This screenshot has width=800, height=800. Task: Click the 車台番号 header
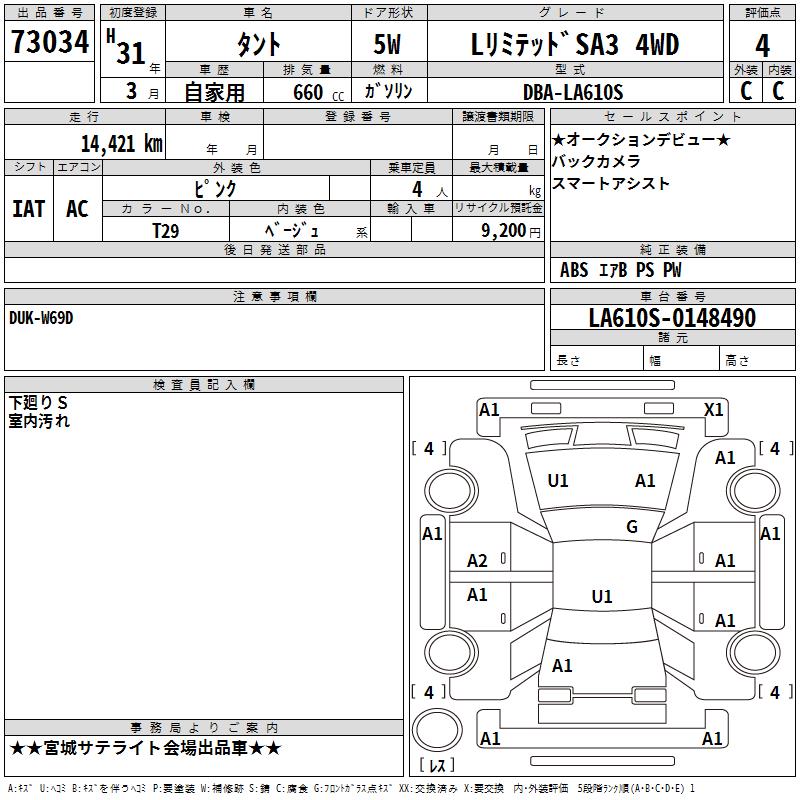click(x=672, y=296)
